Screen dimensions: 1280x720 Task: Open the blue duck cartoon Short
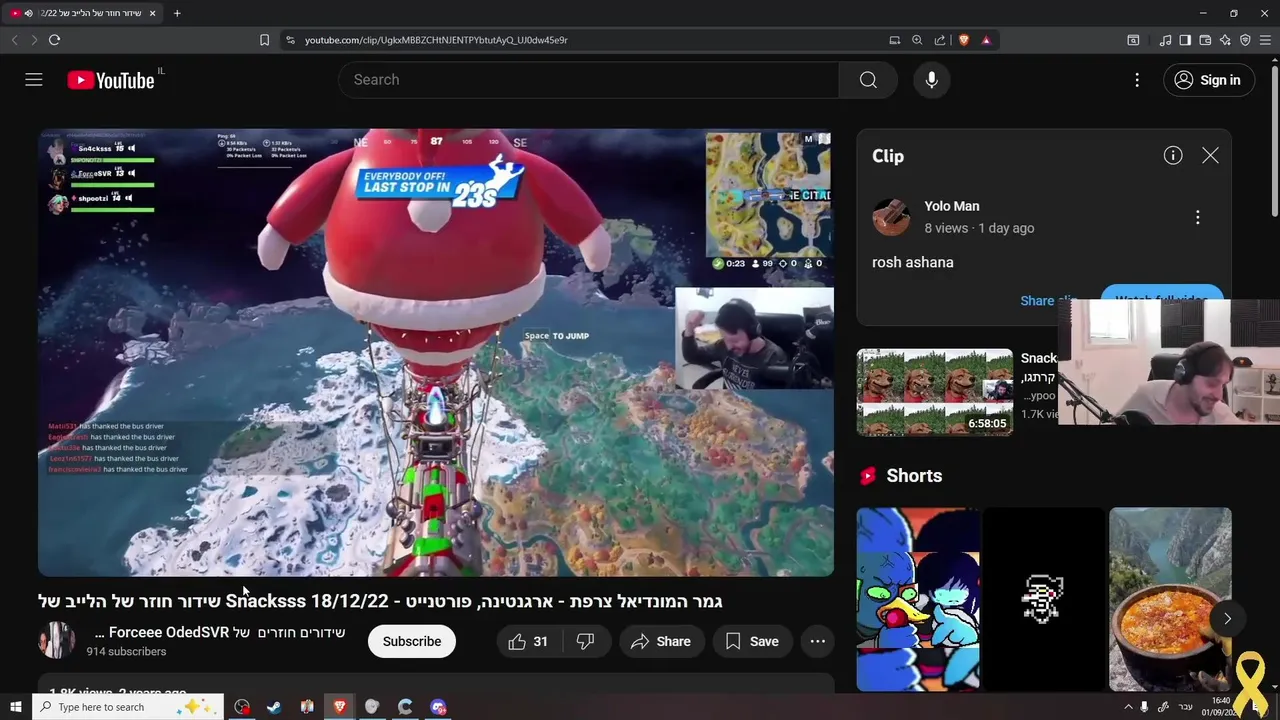click(x=918, y=599)
